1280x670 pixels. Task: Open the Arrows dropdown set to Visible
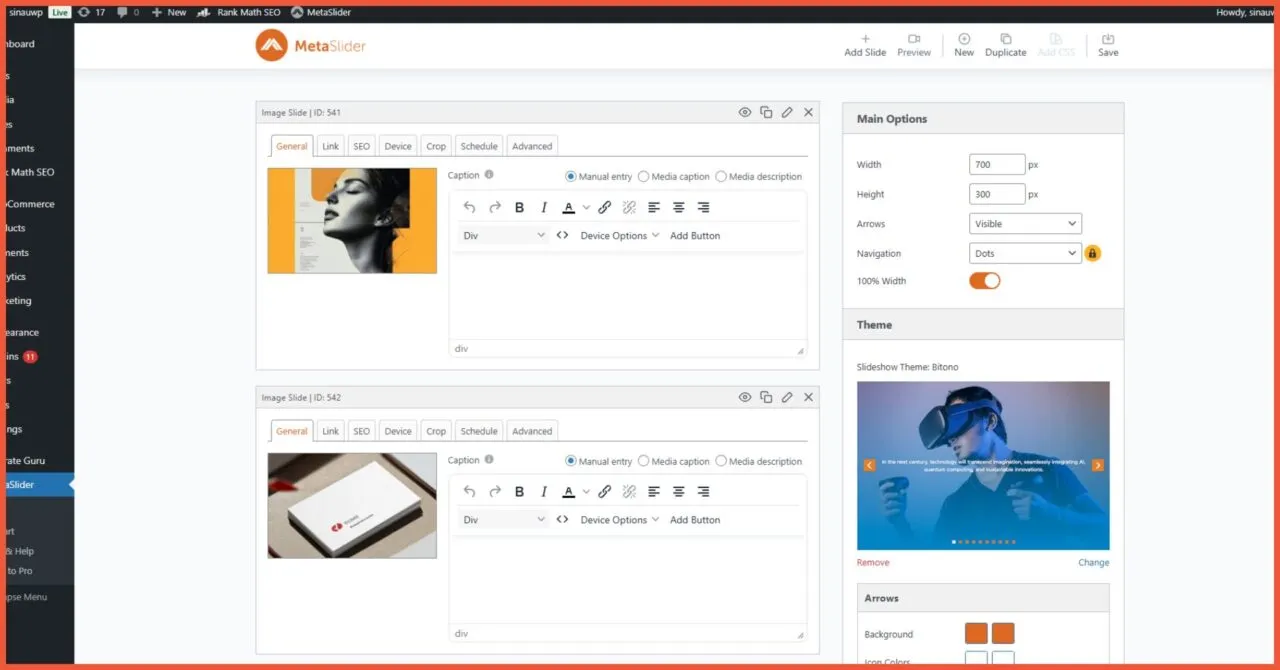1025,224
